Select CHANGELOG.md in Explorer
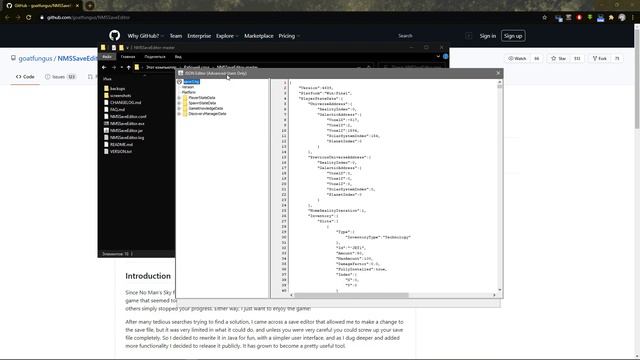640x360 pixels. tap(122, 102)
